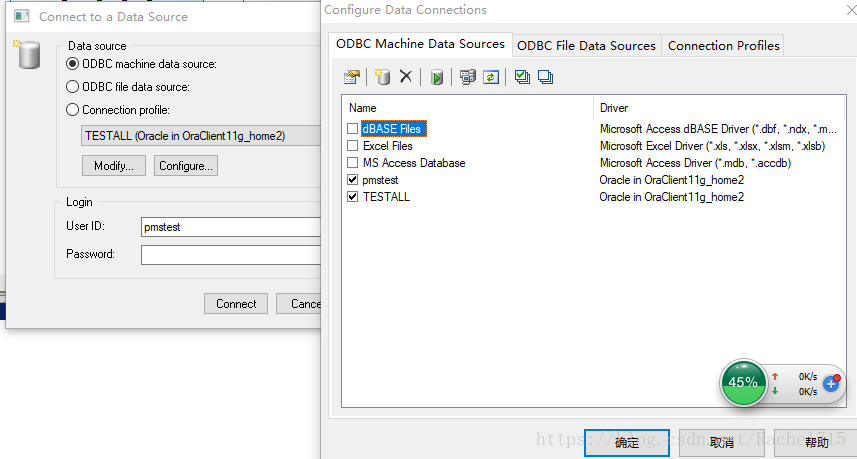Click the 取消 (Cancel) button
This screenshot has width=857, height=459.
pos(721,443)
